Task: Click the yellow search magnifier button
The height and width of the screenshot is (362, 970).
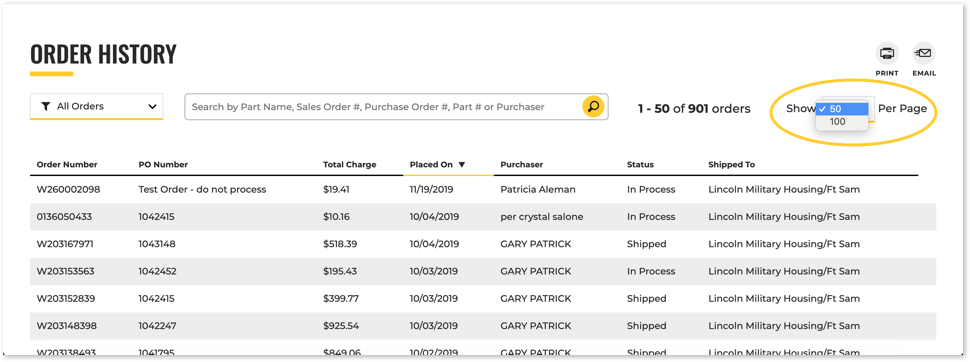Action: point(593,106)
